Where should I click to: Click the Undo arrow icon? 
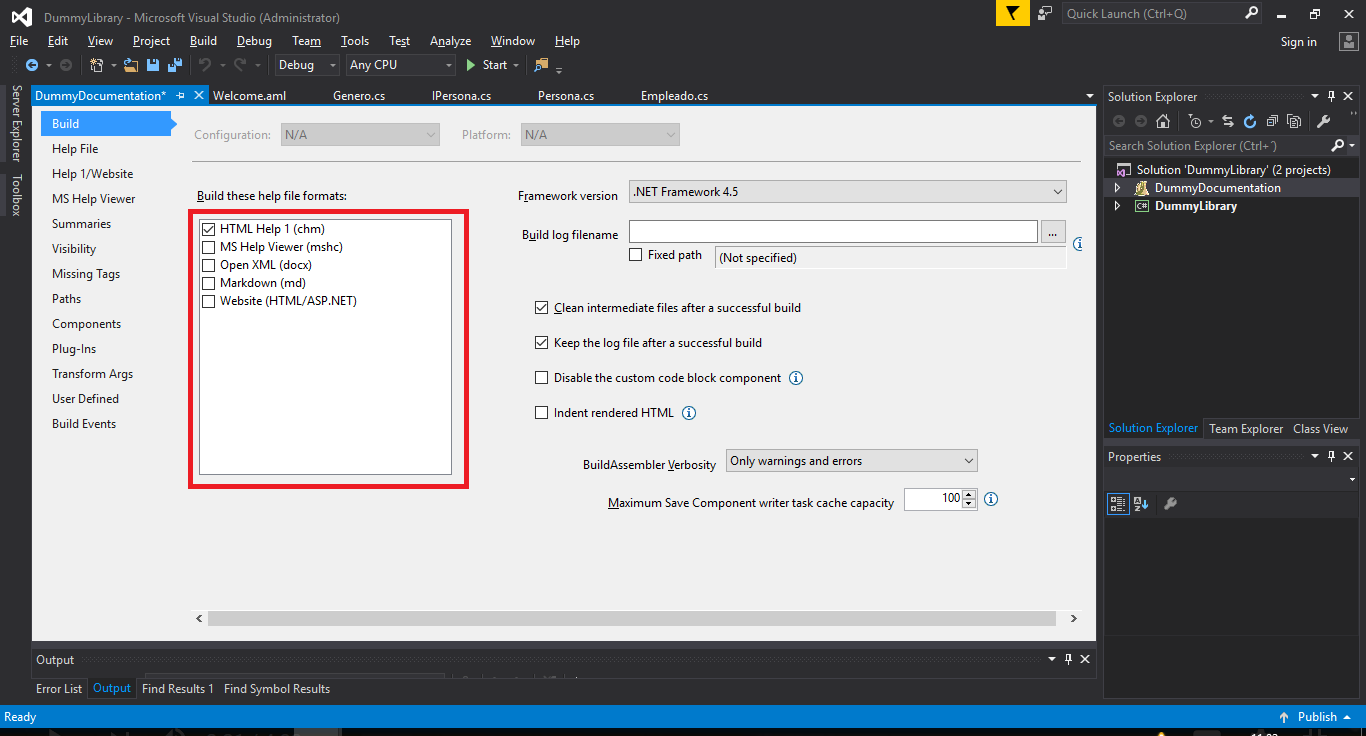[205, 65]
